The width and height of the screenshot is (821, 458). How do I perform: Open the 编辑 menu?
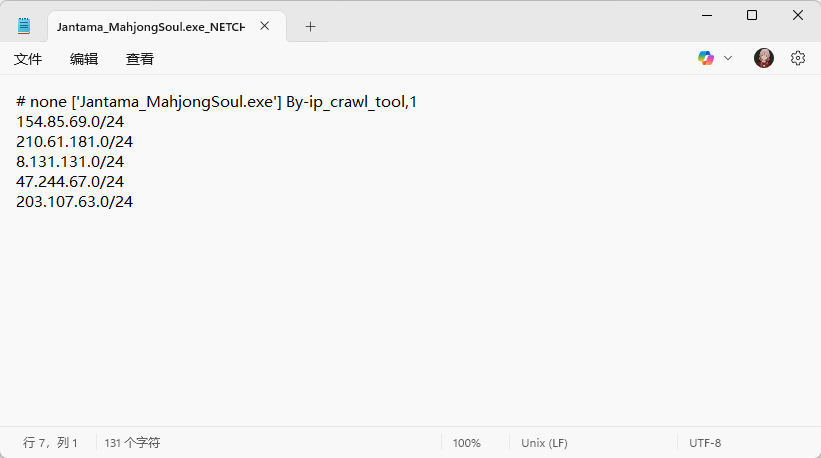[x=84, y=59]
